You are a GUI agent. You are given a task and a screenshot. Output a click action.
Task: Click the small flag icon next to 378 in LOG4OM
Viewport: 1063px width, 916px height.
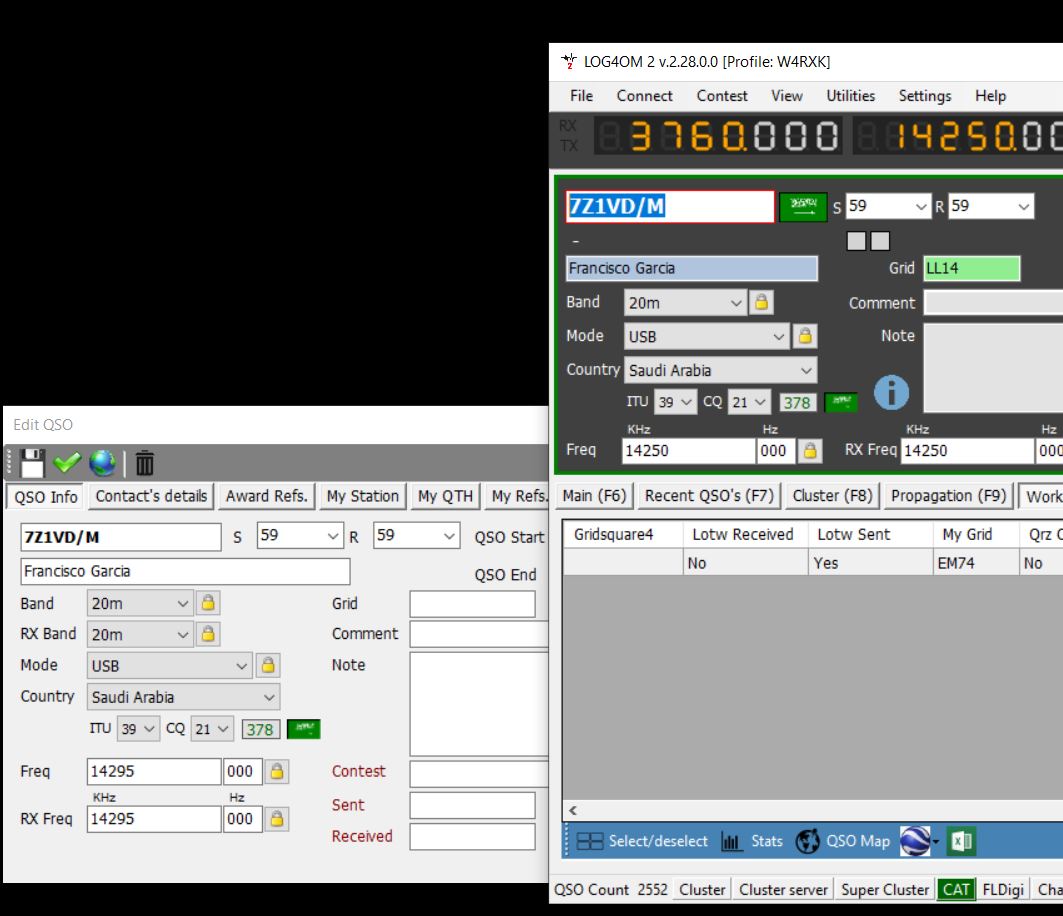click(x=841, y=402)
